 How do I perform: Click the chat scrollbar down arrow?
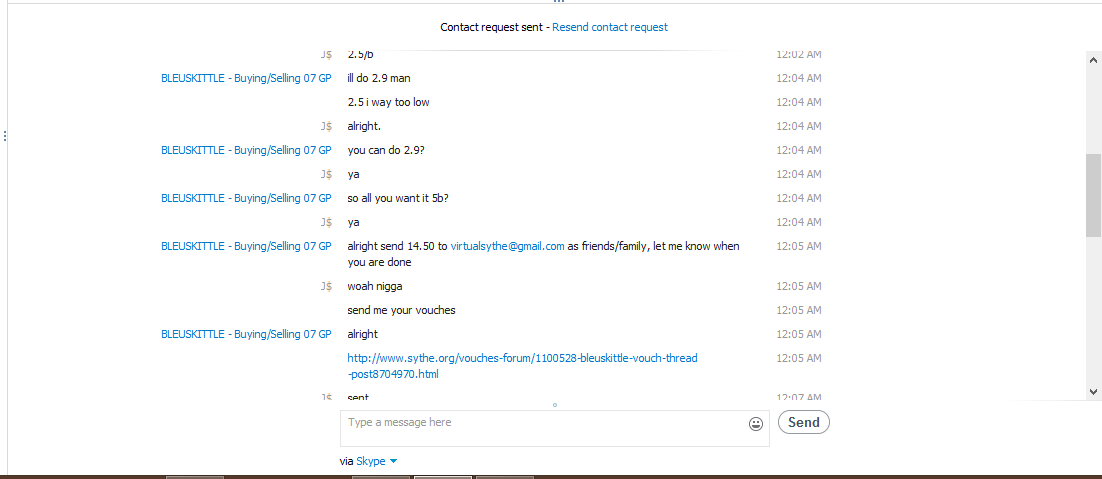1094,391
